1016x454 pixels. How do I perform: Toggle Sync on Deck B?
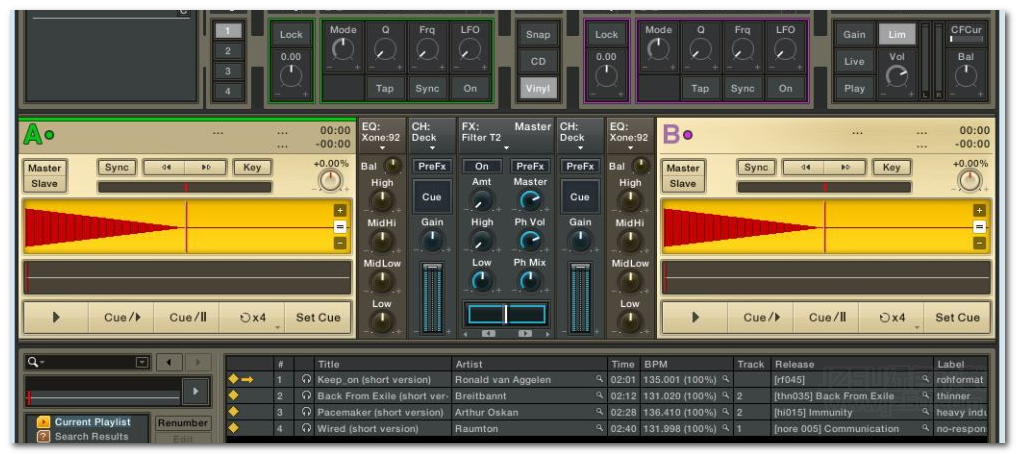pyautogui.click(x=756, y=167)
